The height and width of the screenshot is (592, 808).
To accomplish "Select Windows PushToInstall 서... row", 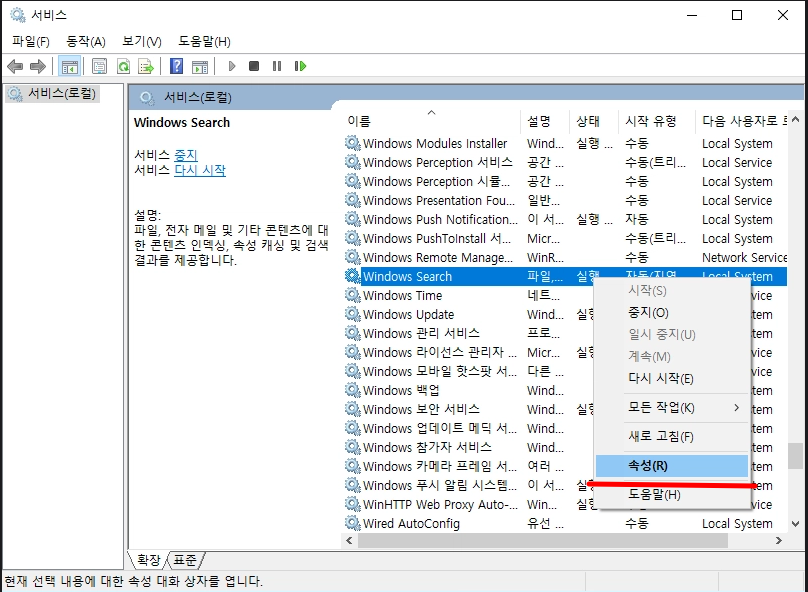I will click(565, 239).
